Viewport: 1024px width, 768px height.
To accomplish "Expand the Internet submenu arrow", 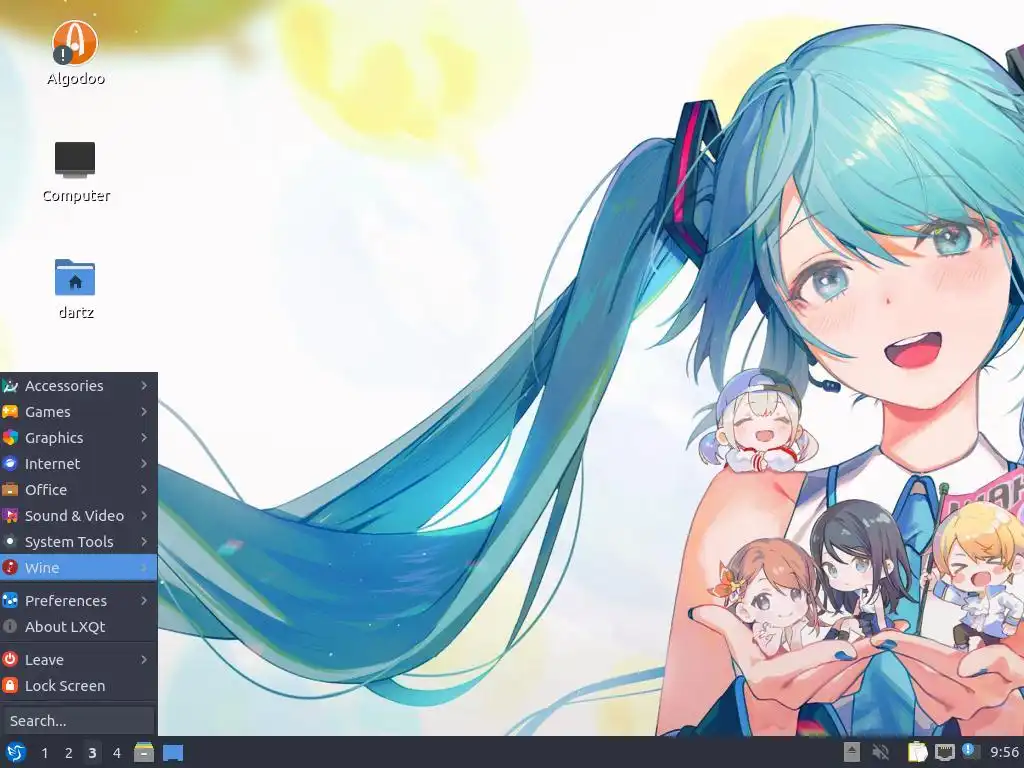I will point(144,464).
